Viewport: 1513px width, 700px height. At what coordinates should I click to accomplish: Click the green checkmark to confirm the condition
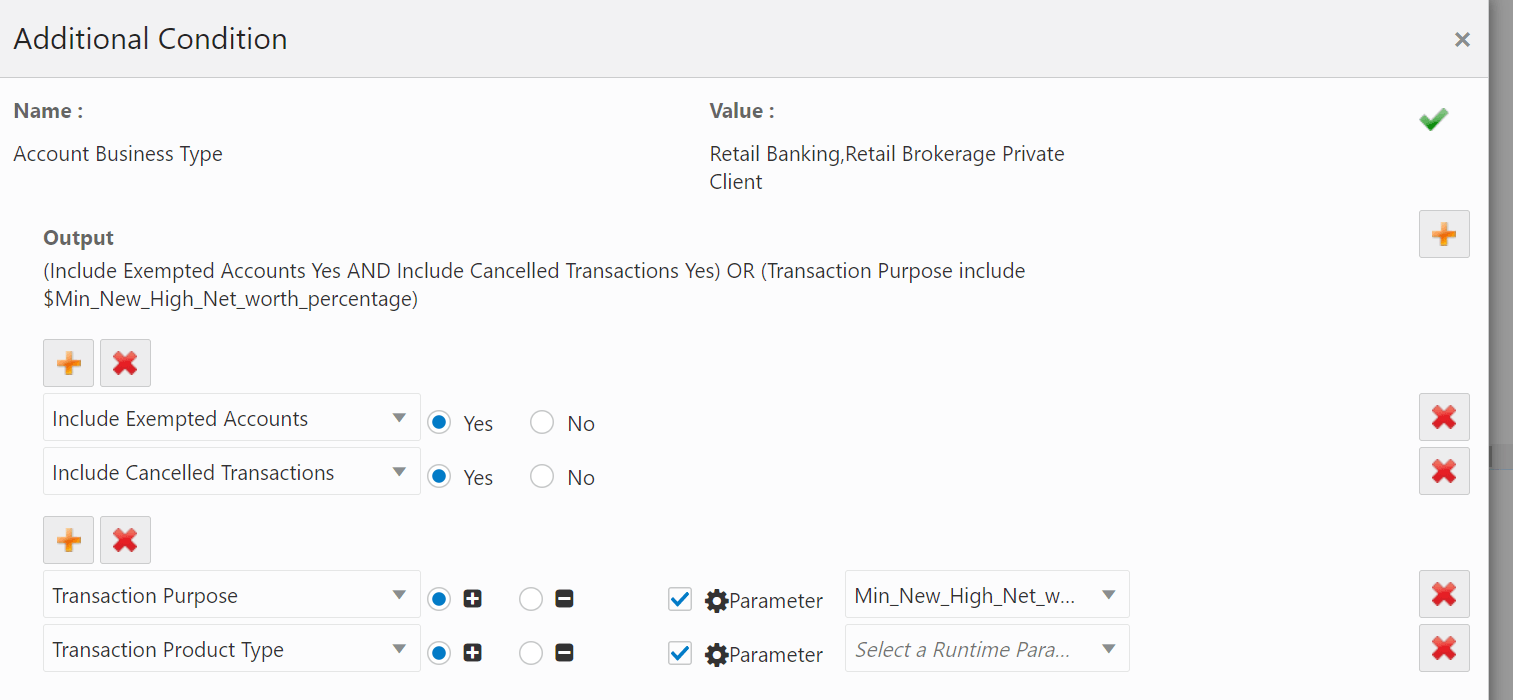click(x=1433, y=118)
